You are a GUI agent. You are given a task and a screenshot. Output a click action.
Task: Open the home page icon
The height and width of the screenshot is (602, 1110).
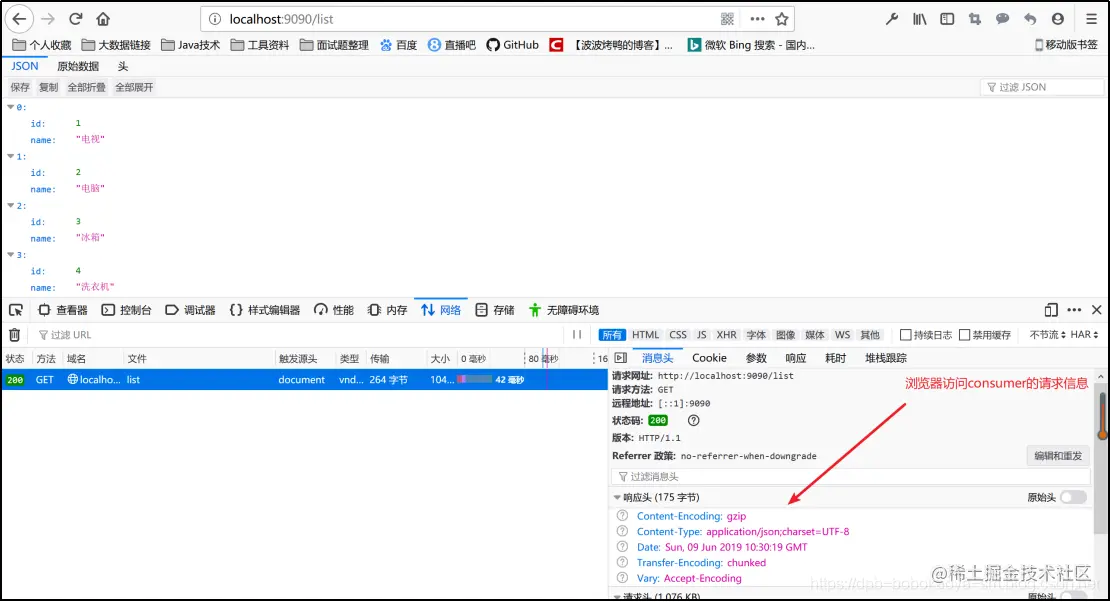tap(103, 19)
